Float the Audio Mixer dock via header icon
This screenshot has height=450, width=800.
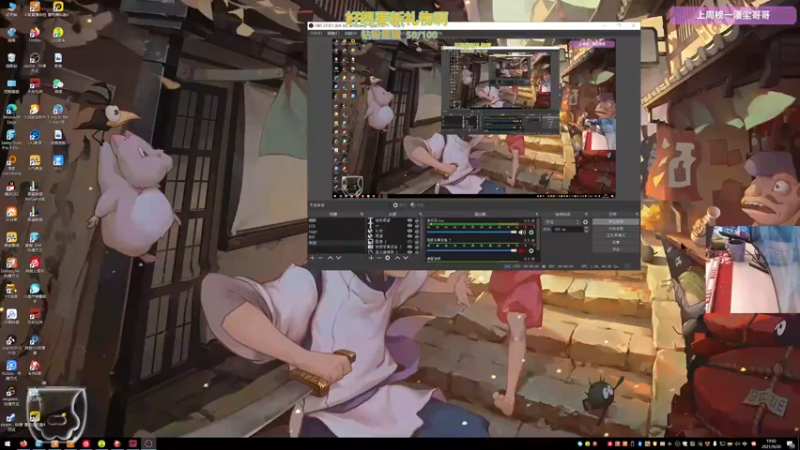(x=537, y=214)
